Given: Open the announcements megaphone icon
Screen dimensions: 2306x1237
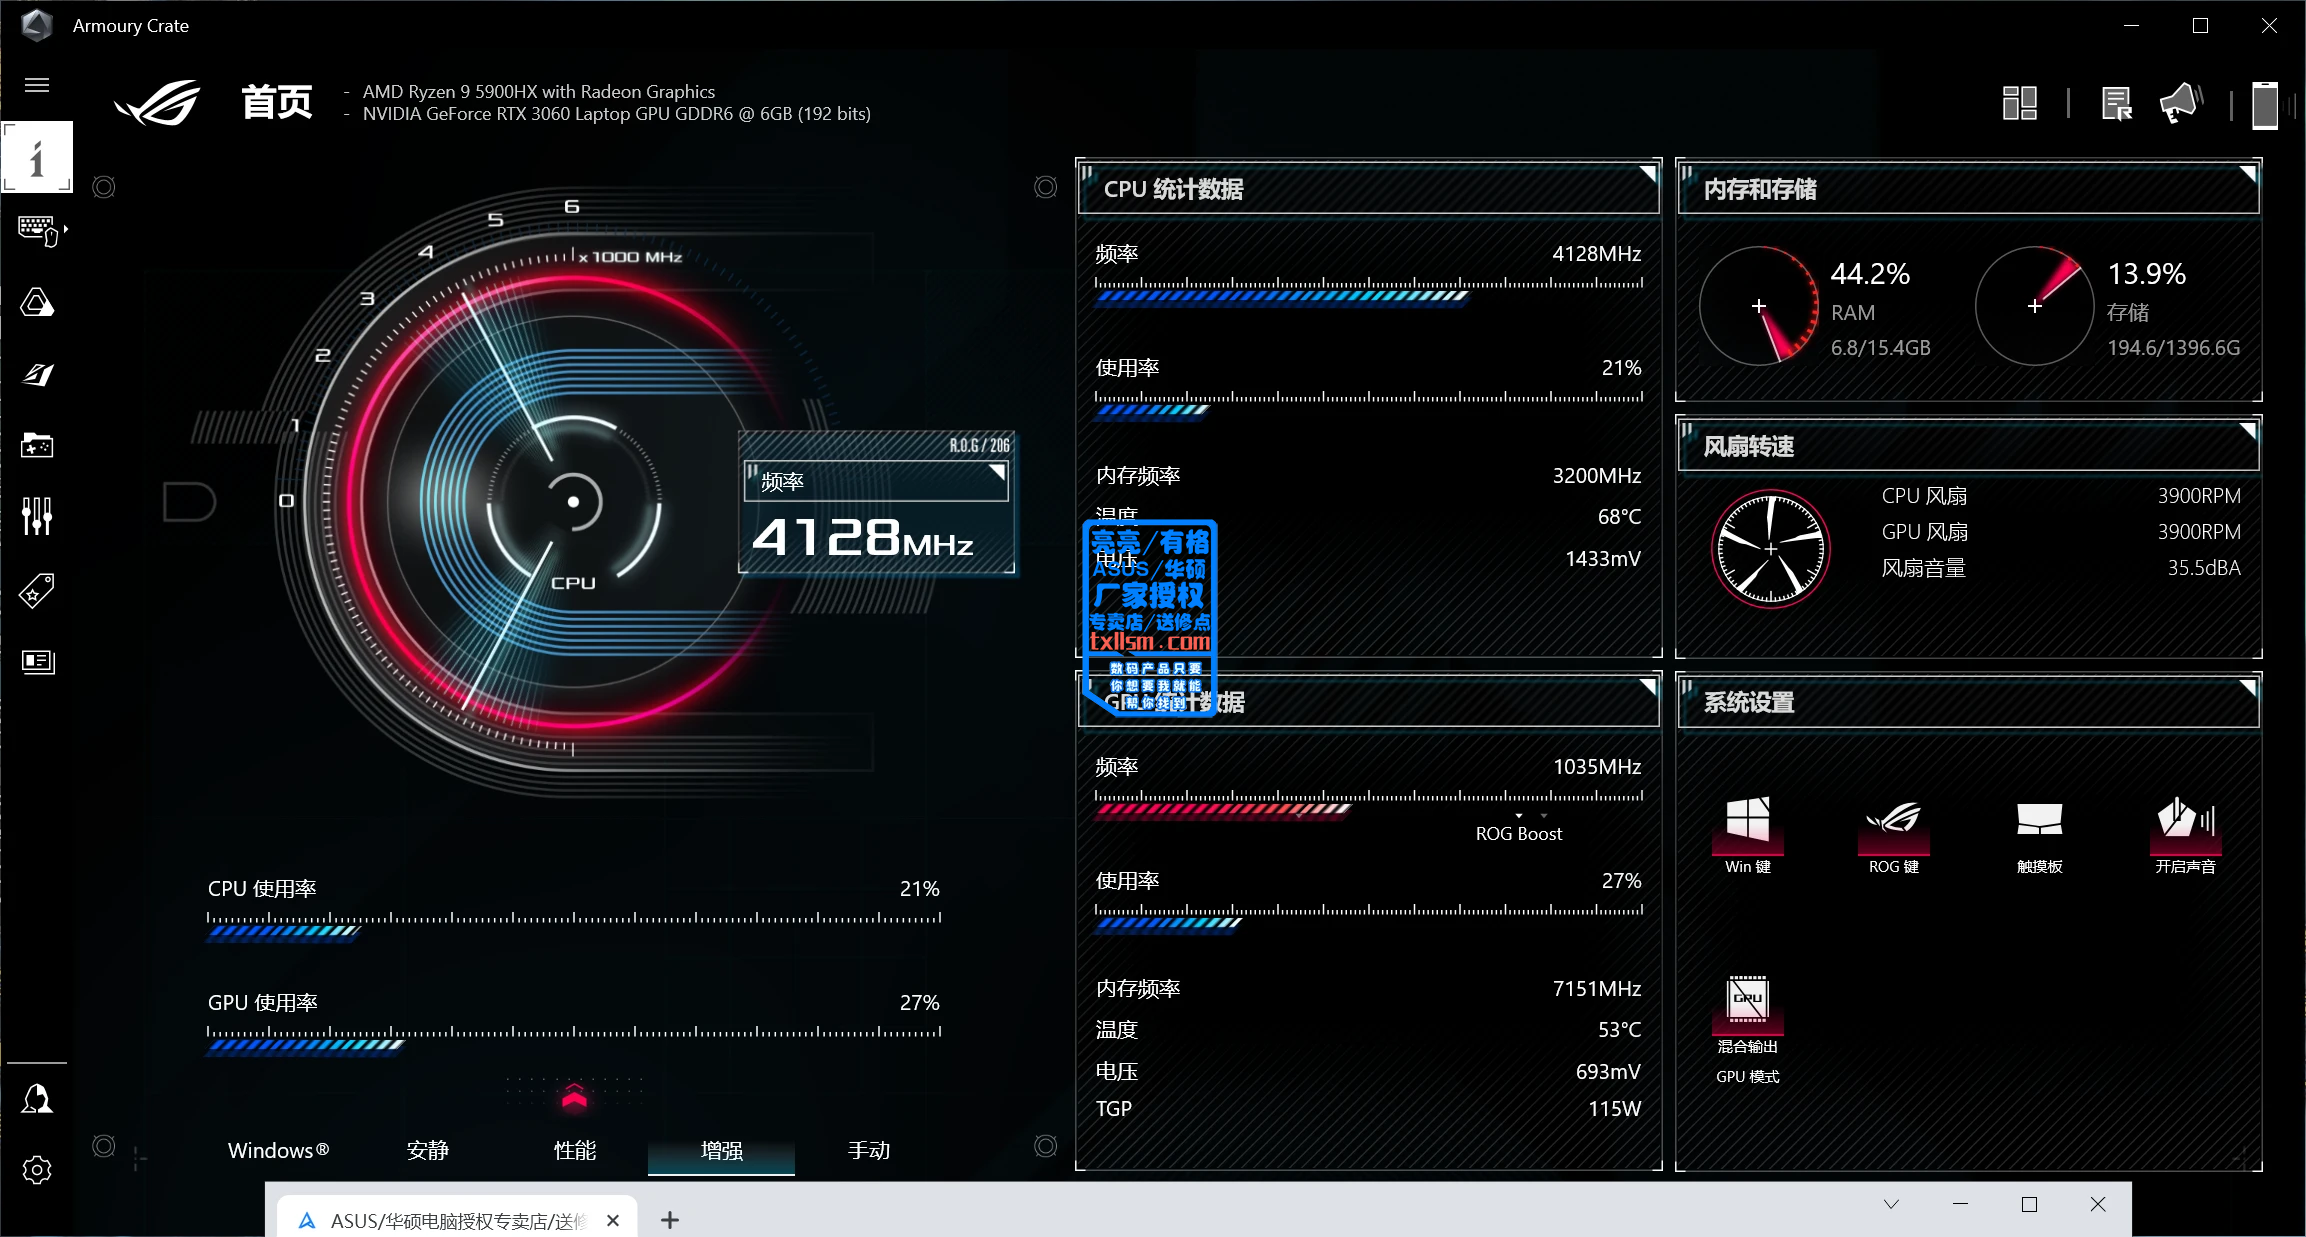Looking at the screenshot, I should click(2181, 103).
